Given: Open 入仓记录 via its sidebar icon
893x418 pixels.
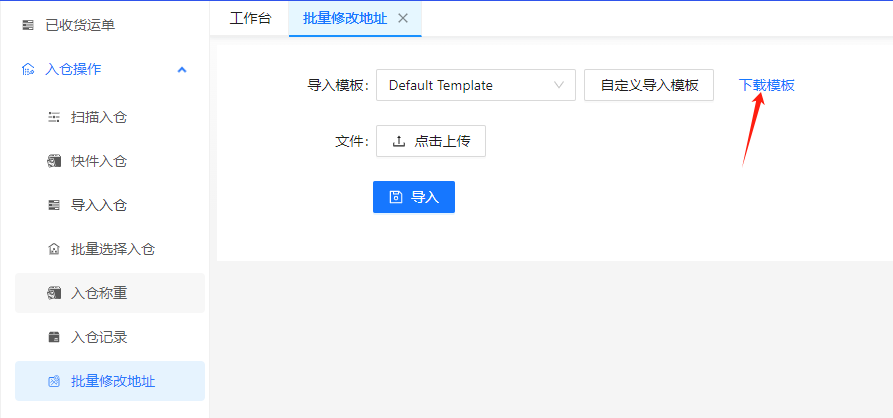Looking at the screenshot, I should [54, 338].
